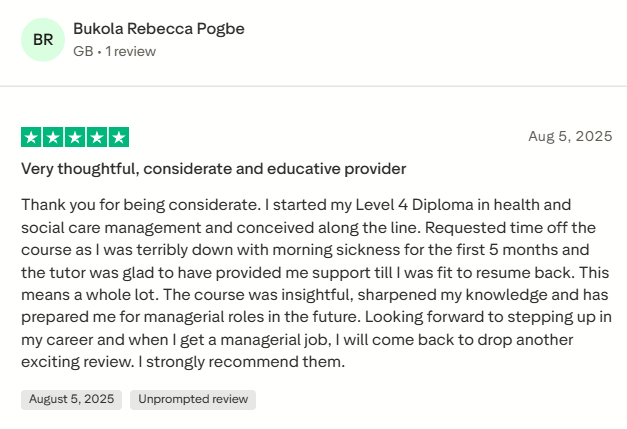
Task: Click the green BR avatar circle
Action: pos(42,39)
